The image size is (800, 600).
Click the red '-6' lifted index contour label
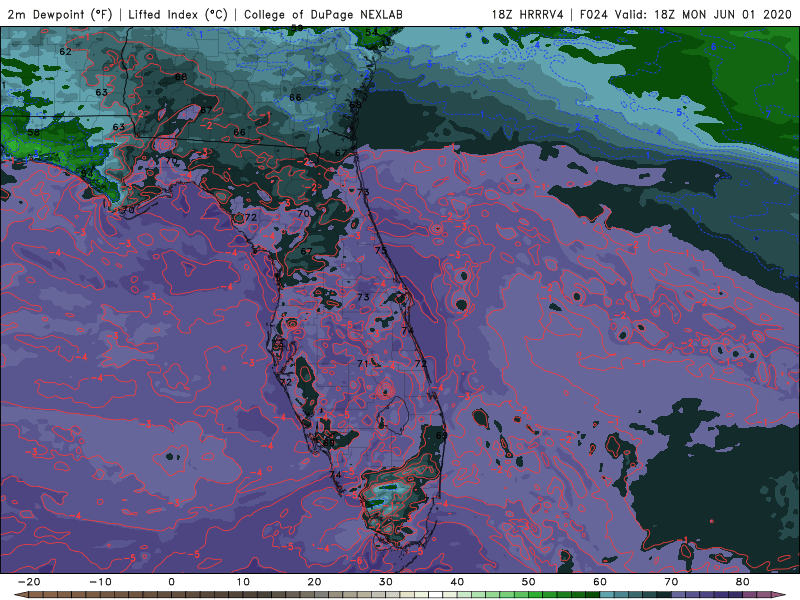pos(357,561)
